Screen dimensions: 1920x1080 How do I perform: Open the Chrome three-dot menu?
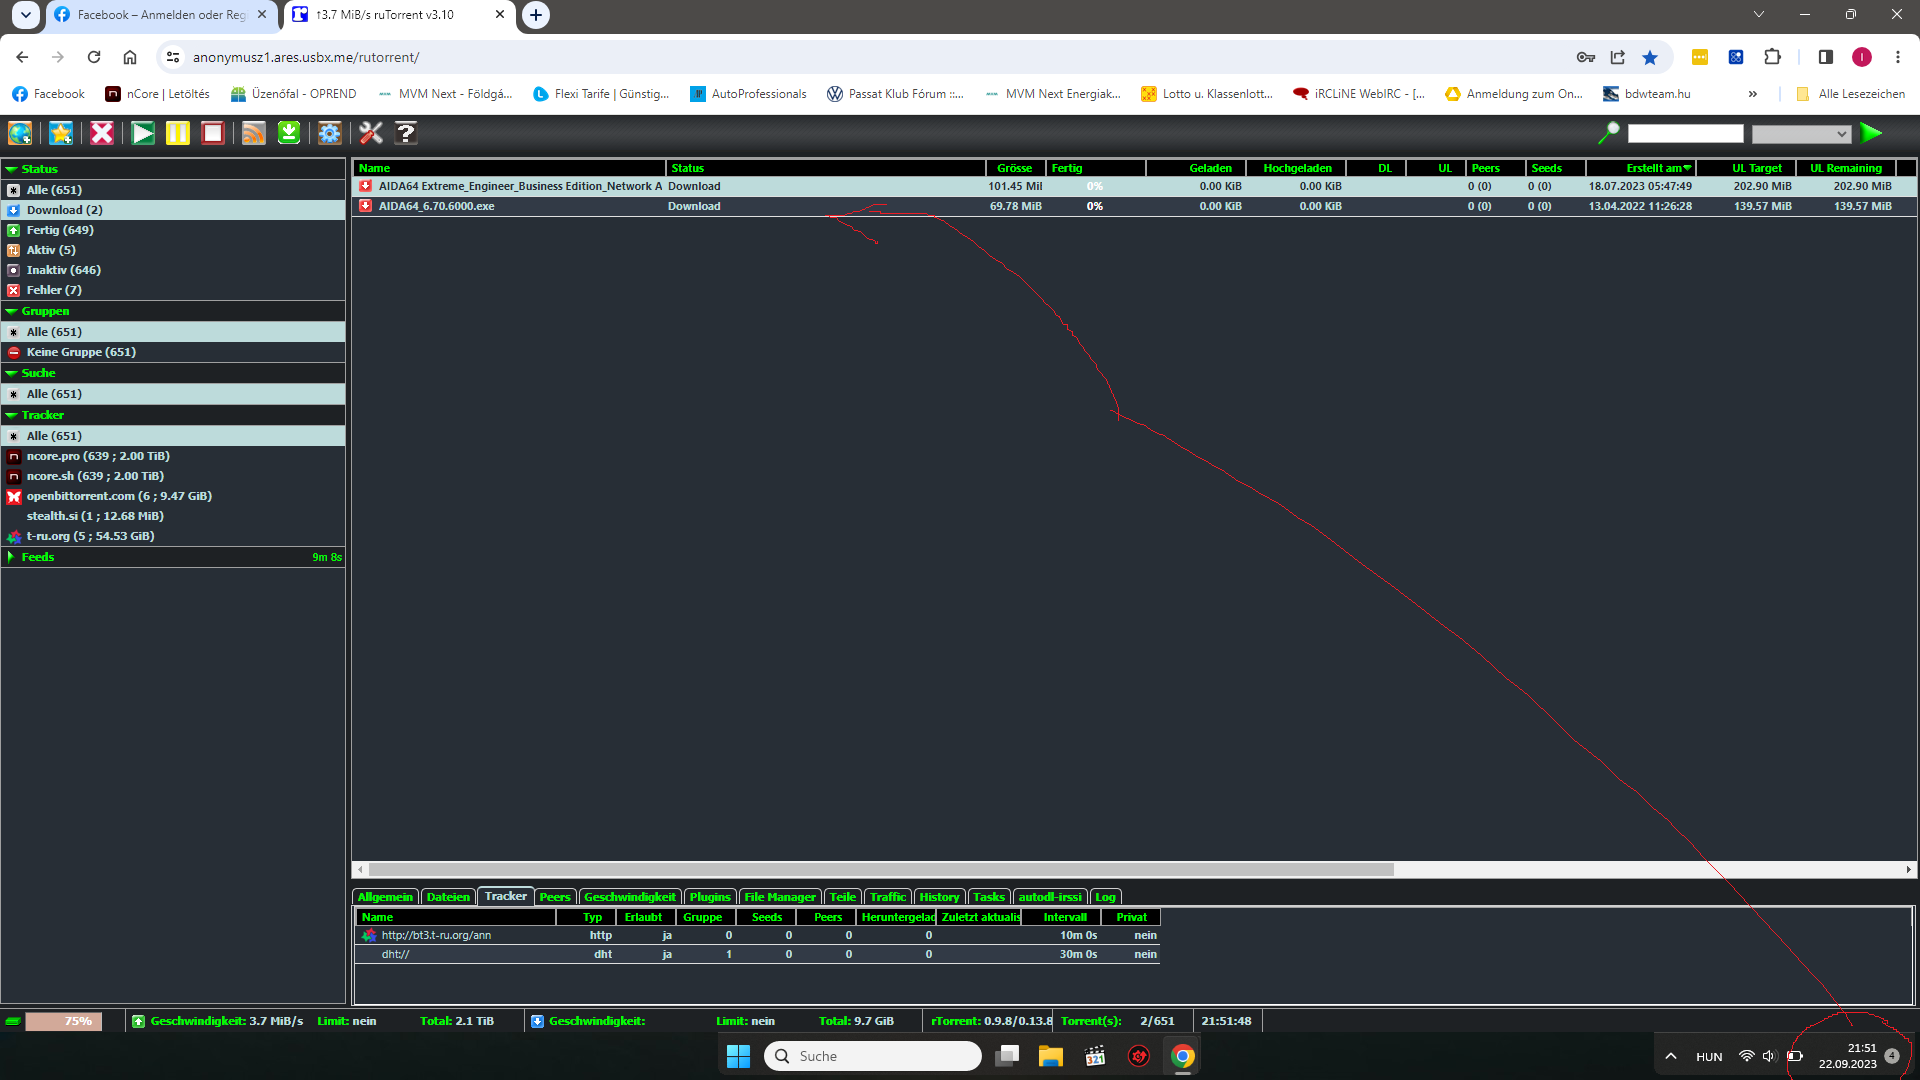tap(1897, 57)
